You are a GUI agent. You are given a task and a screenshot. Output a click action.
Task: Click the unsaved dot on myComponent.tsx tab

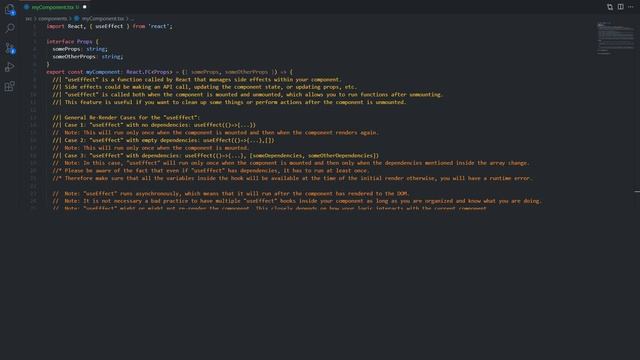coord(85,7)
